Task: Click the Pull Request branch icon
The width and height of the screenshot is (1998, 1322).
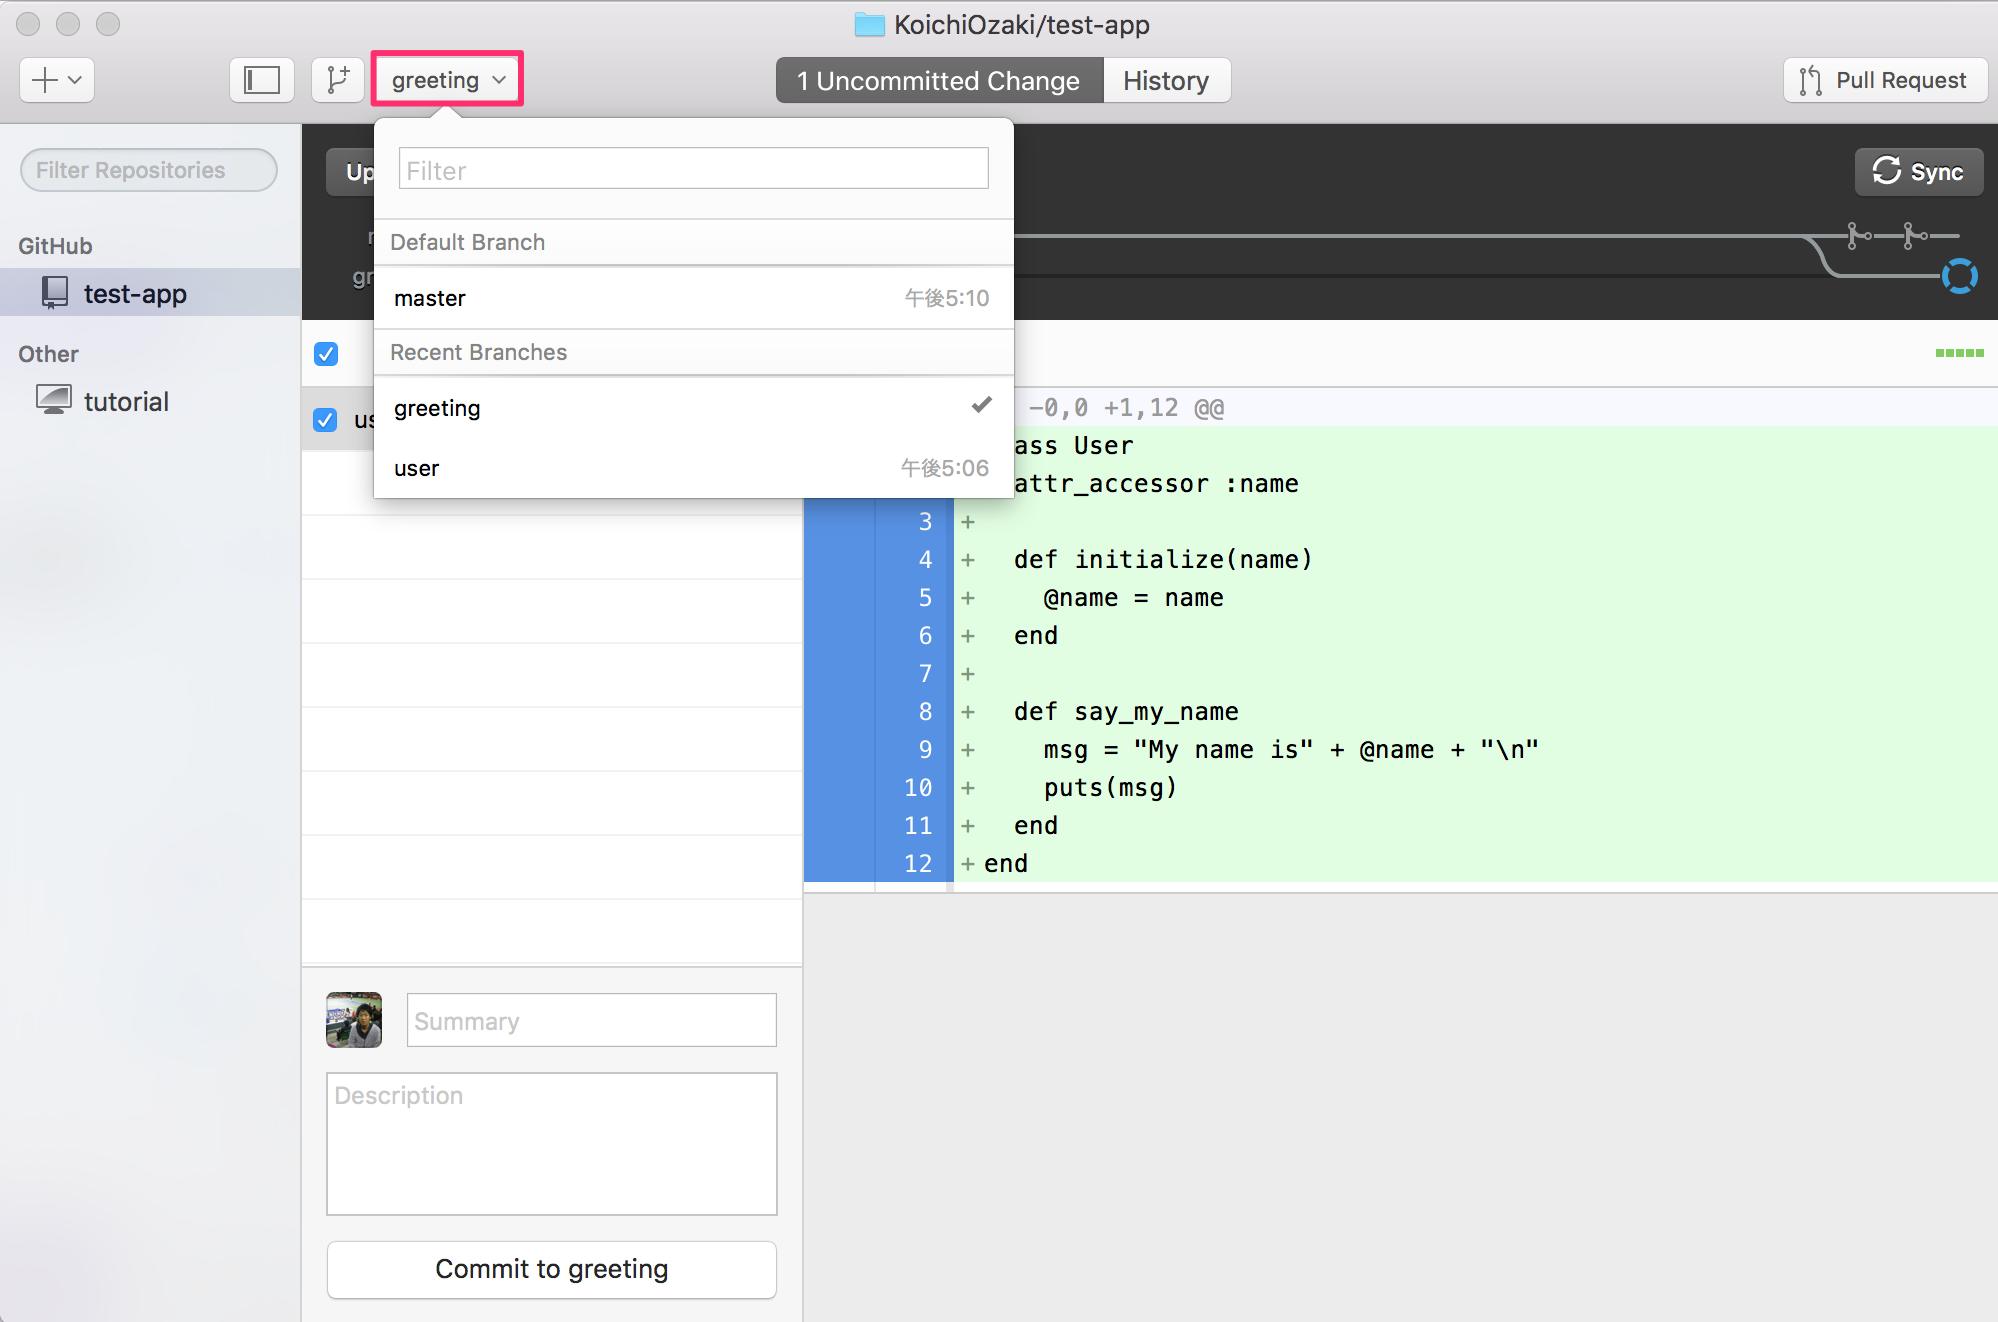Action: (1810, 80)
